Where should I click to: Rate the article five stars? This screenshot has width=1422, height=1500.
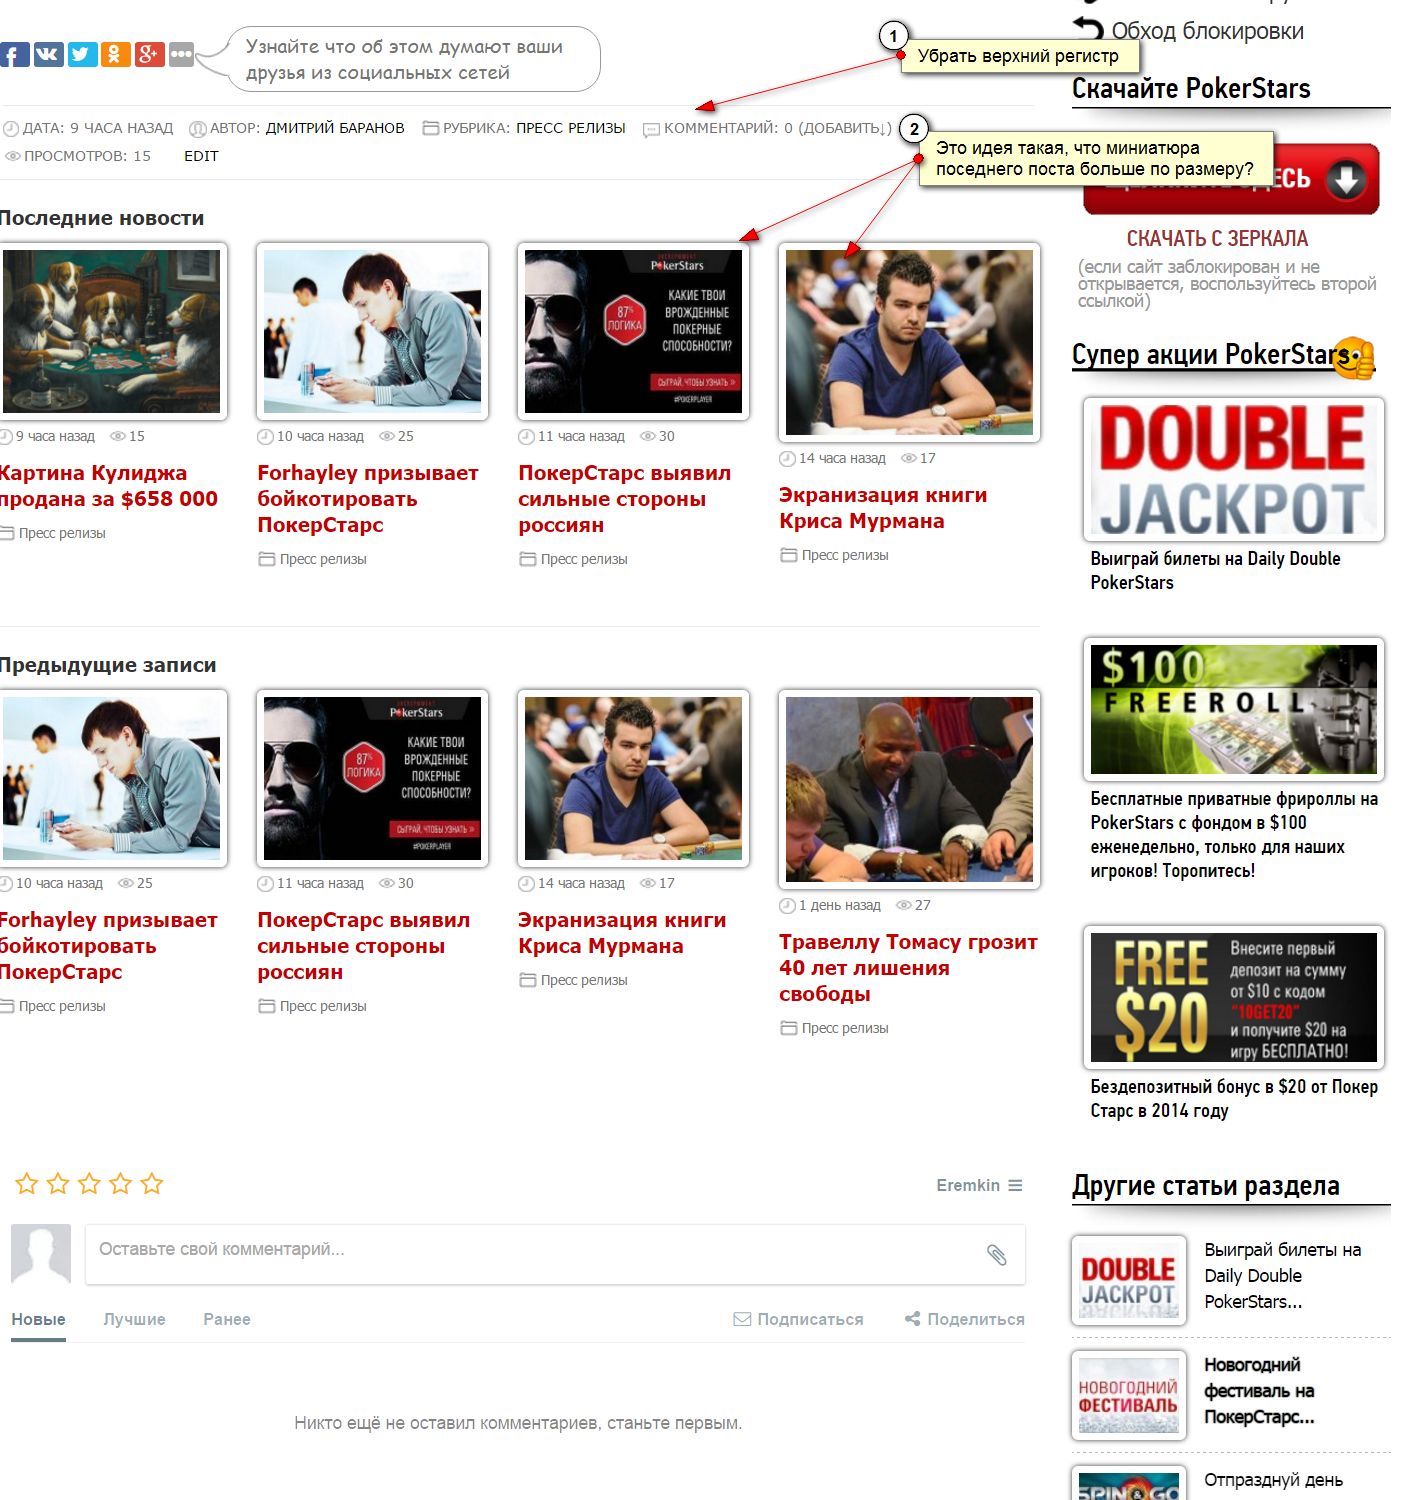click(152, 1184)
